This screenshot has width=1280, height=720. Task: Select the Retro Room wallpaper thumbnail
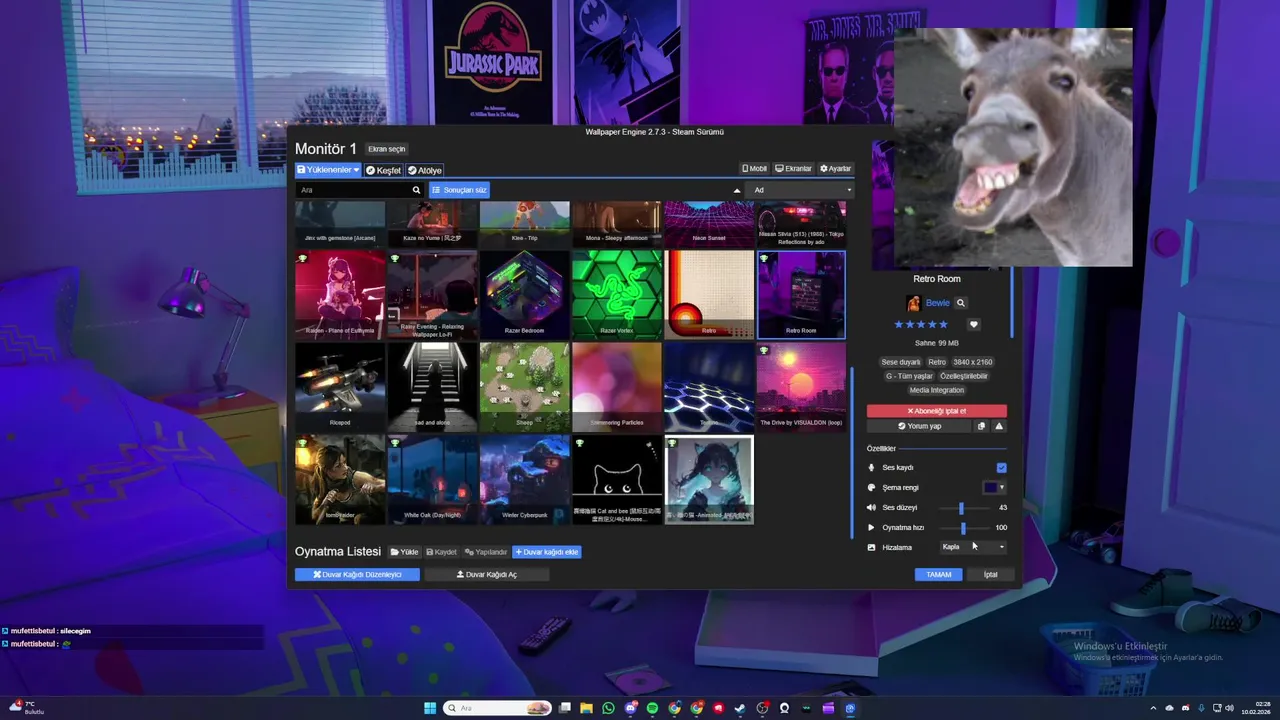point(801,294)
